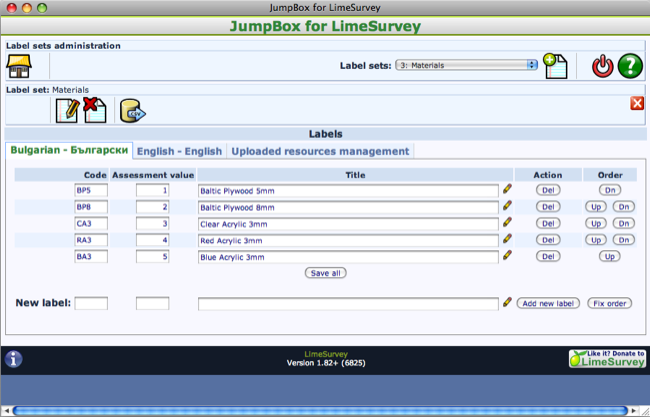Click the scrollbar right arrow
650x417 pixels.
click(x=633, y=411)
